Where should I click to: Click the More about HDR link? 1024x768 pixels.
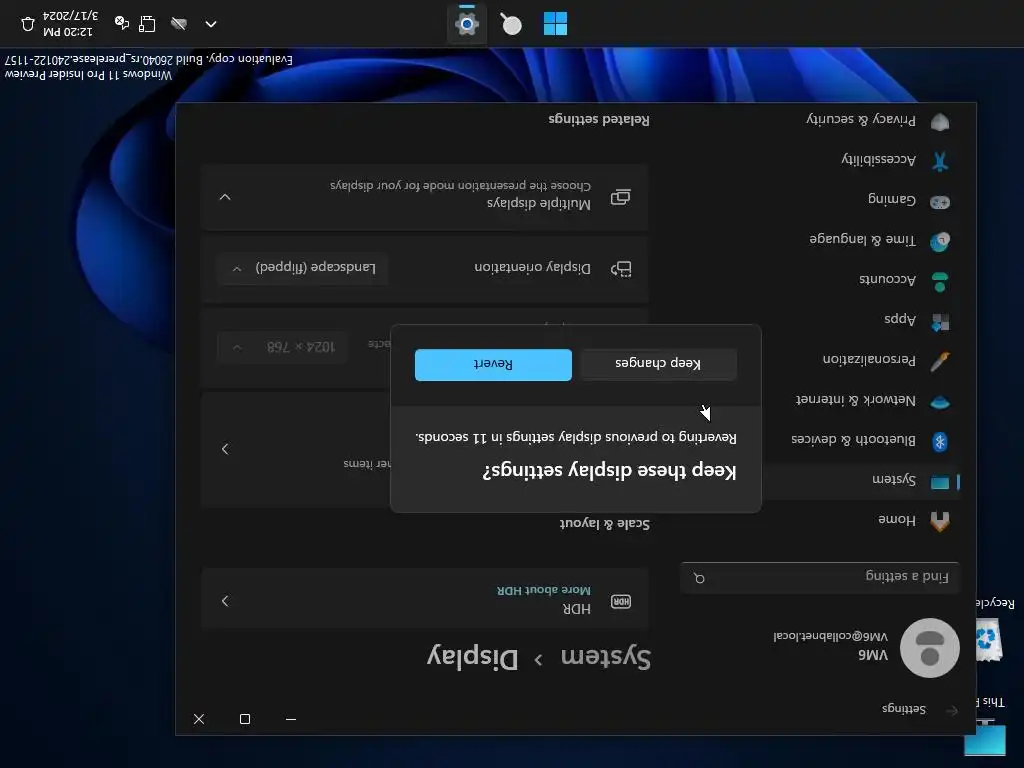(543, 590)
